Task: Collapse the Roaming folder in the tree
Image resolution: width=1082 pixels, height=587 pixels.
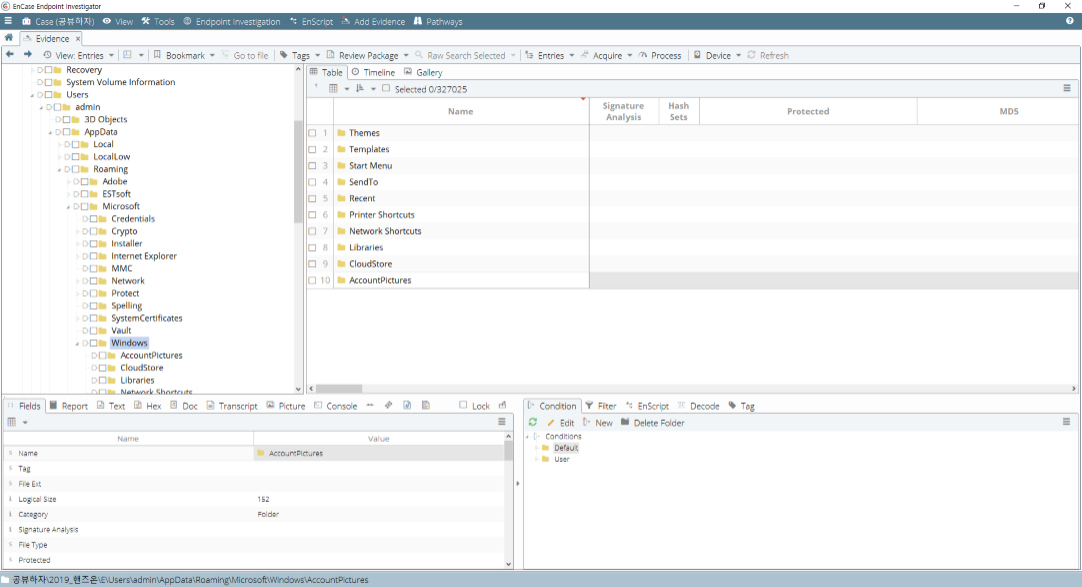Action: click(59, 169)
